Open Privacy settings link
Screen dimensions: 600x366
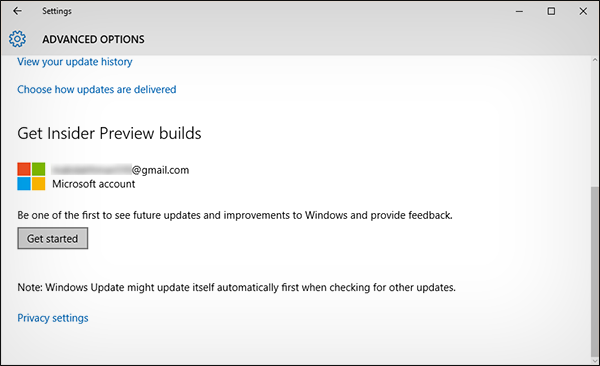53,318
